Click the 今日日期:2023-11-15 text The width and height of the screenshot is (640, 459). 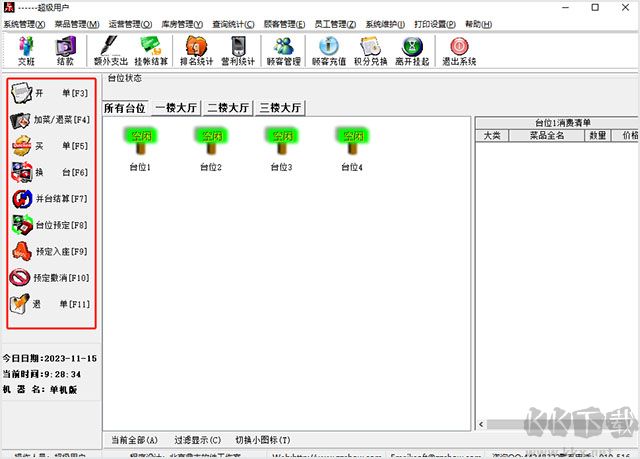click(x=50, y=359)
